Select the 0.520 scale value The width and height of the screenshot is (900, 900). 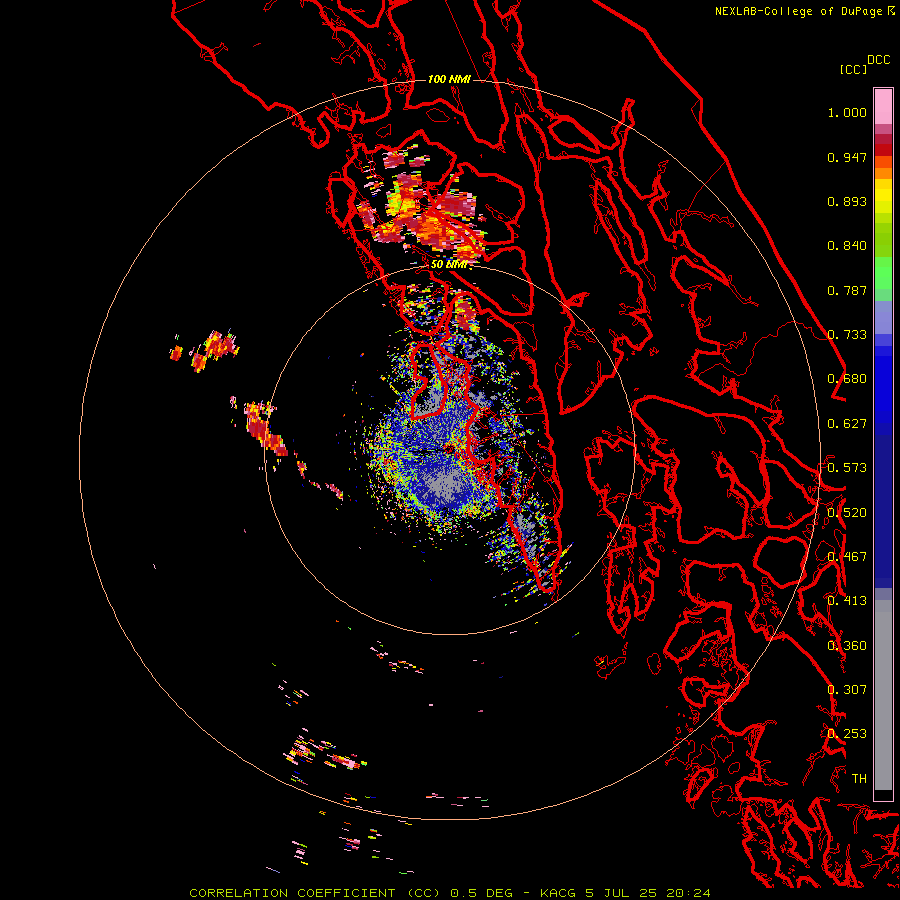pos(847,513)
